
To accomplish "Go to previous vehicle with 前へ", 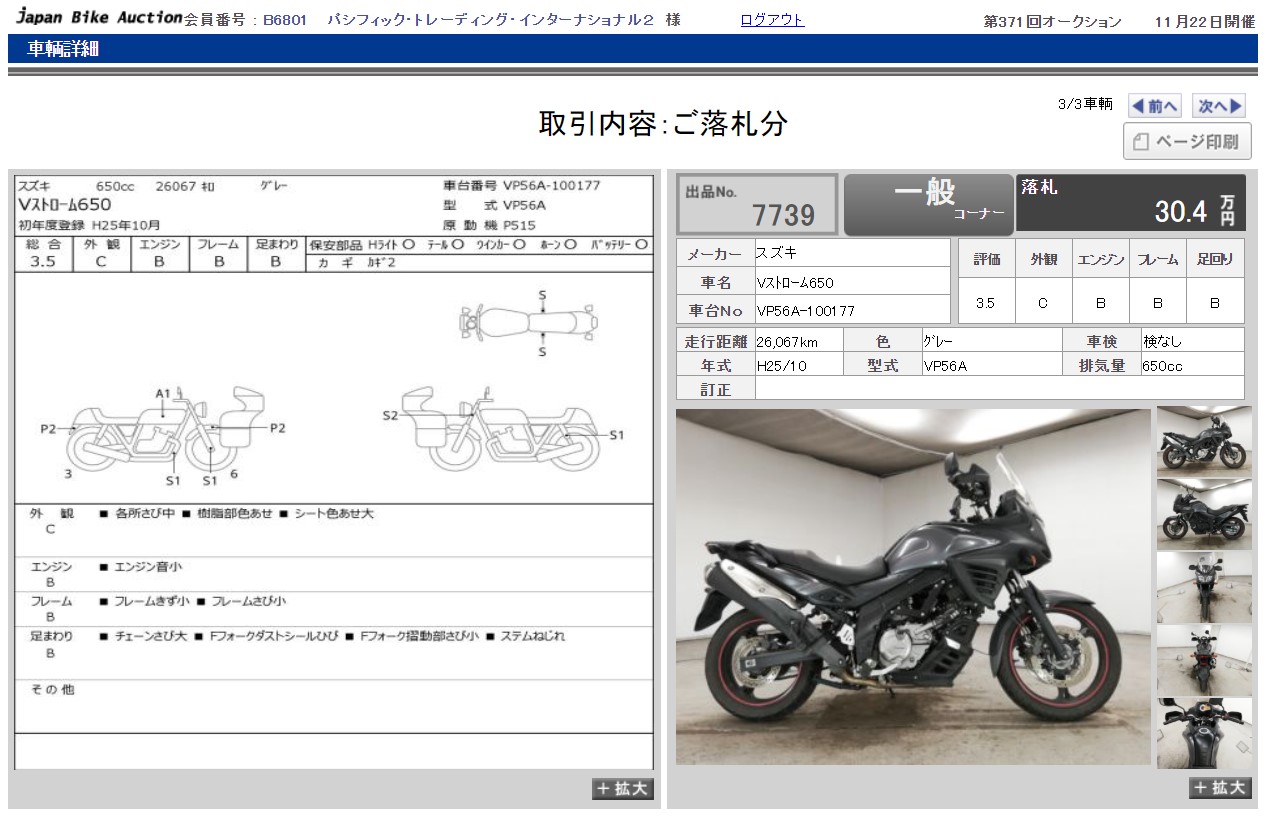I will pos(1155,106).
